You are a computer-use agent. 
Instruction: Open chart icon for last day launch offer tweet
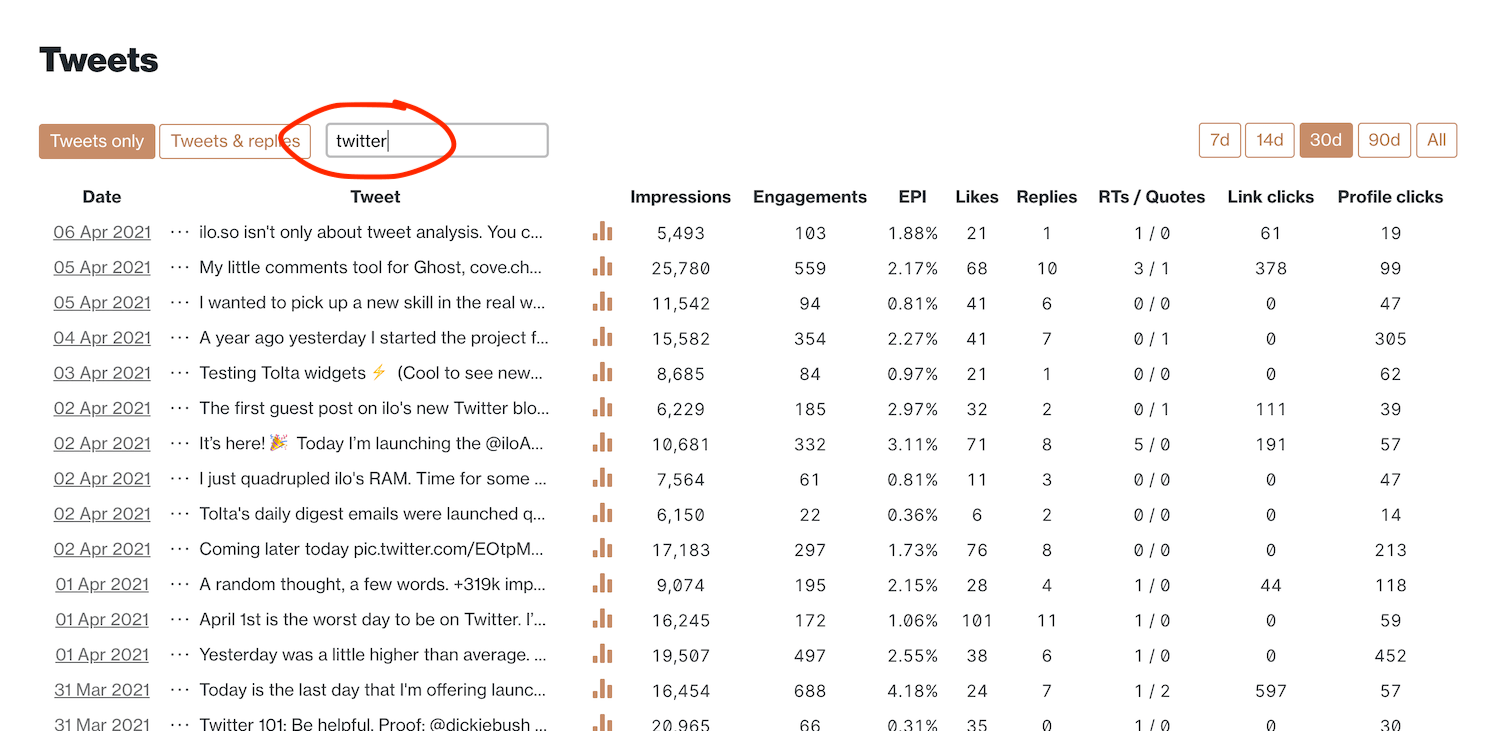pos(602,690)
